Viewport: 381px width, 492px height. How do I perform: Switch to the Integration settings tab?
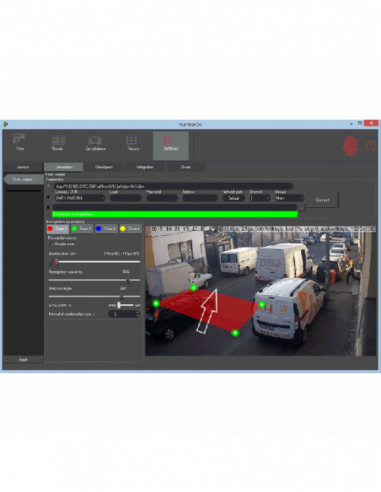145,167
